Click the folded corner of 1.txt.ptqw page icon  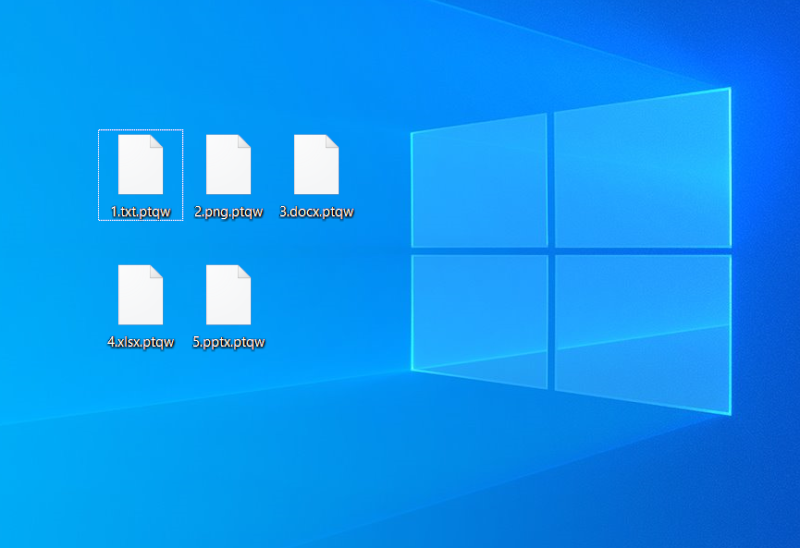(156, 141)
